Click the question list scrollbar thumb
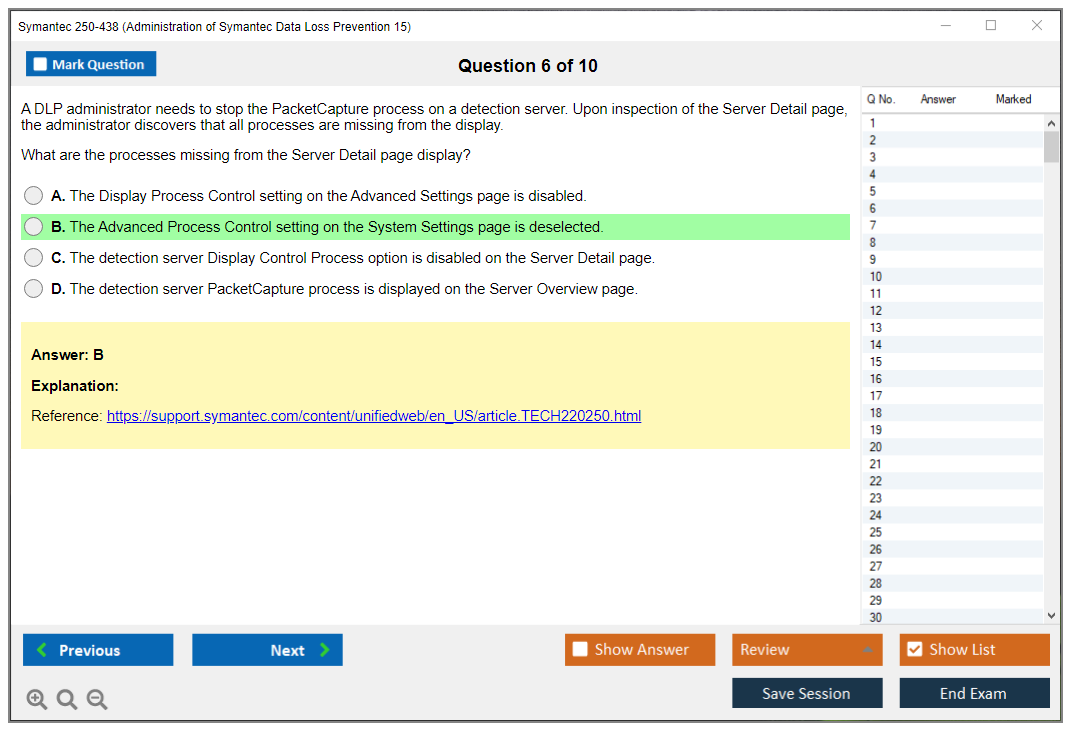 (1051, 146)
